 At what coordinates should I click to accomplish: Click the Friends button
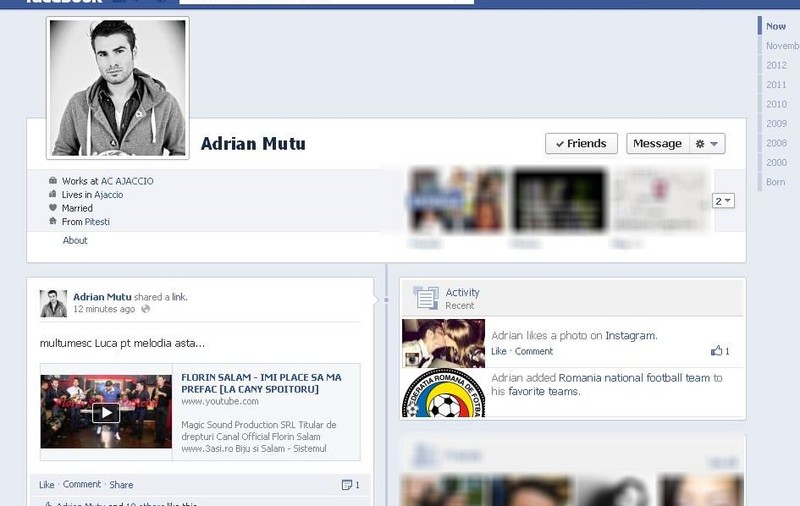[581, 144]
